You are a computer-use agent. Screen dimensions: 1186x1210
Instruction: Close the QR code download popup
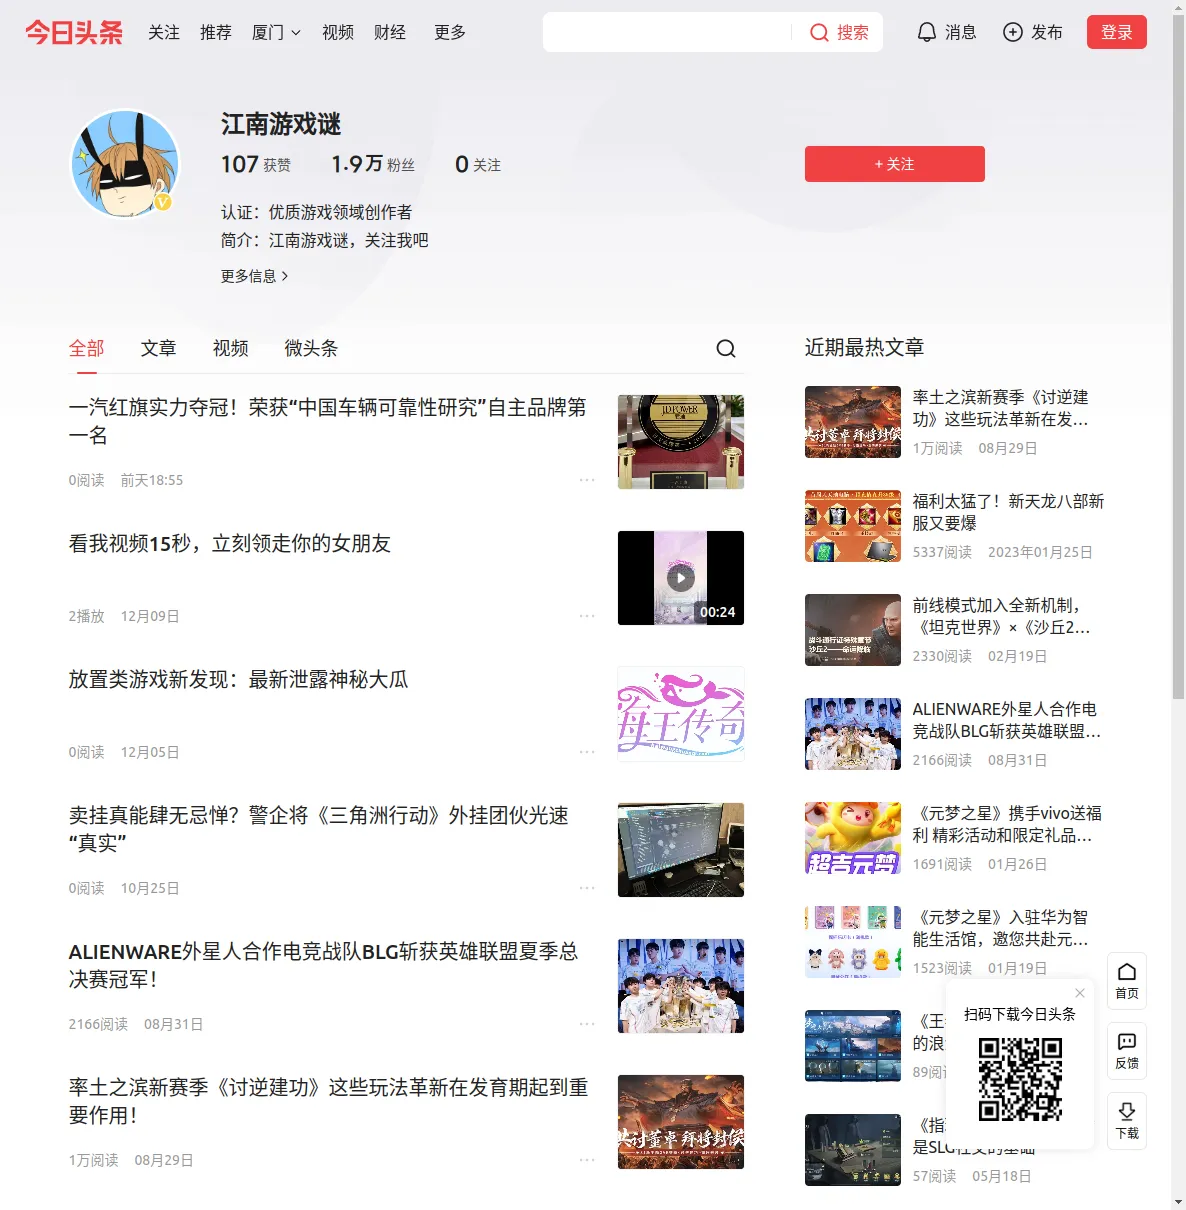(x=1080, y=993)
